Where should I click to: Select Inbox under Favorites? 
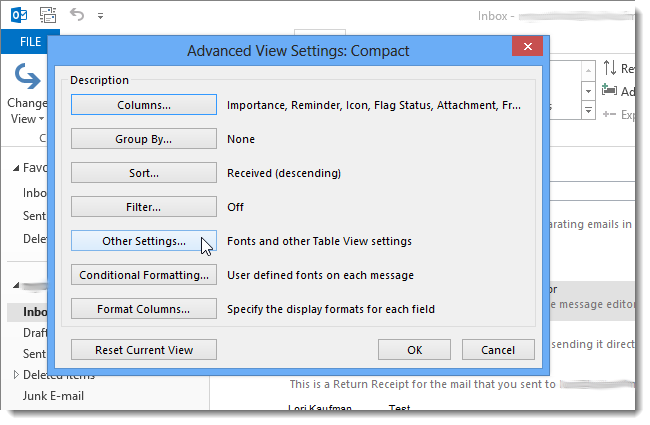pos(35,193)
